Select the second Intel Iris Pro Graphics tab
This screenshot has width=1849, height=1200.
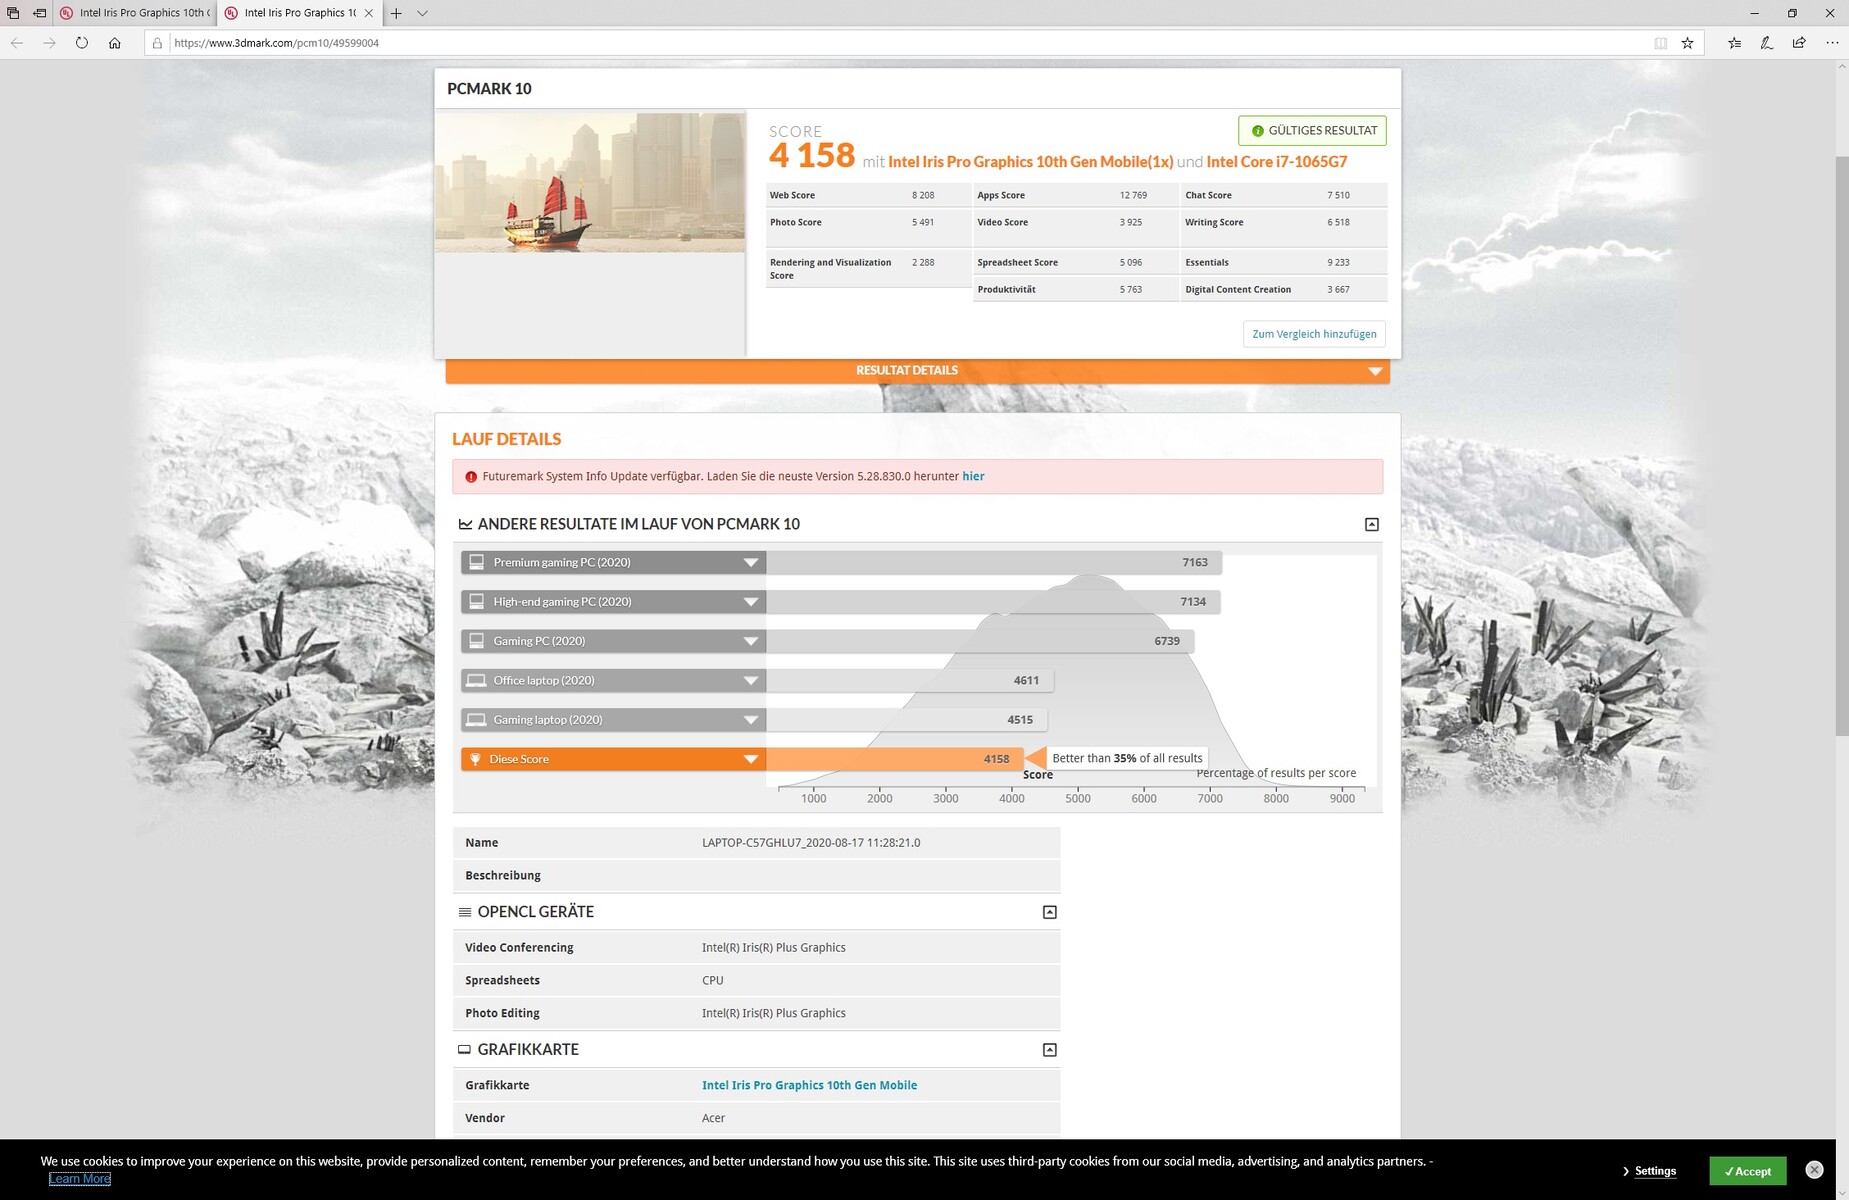[x=300, y=13]
